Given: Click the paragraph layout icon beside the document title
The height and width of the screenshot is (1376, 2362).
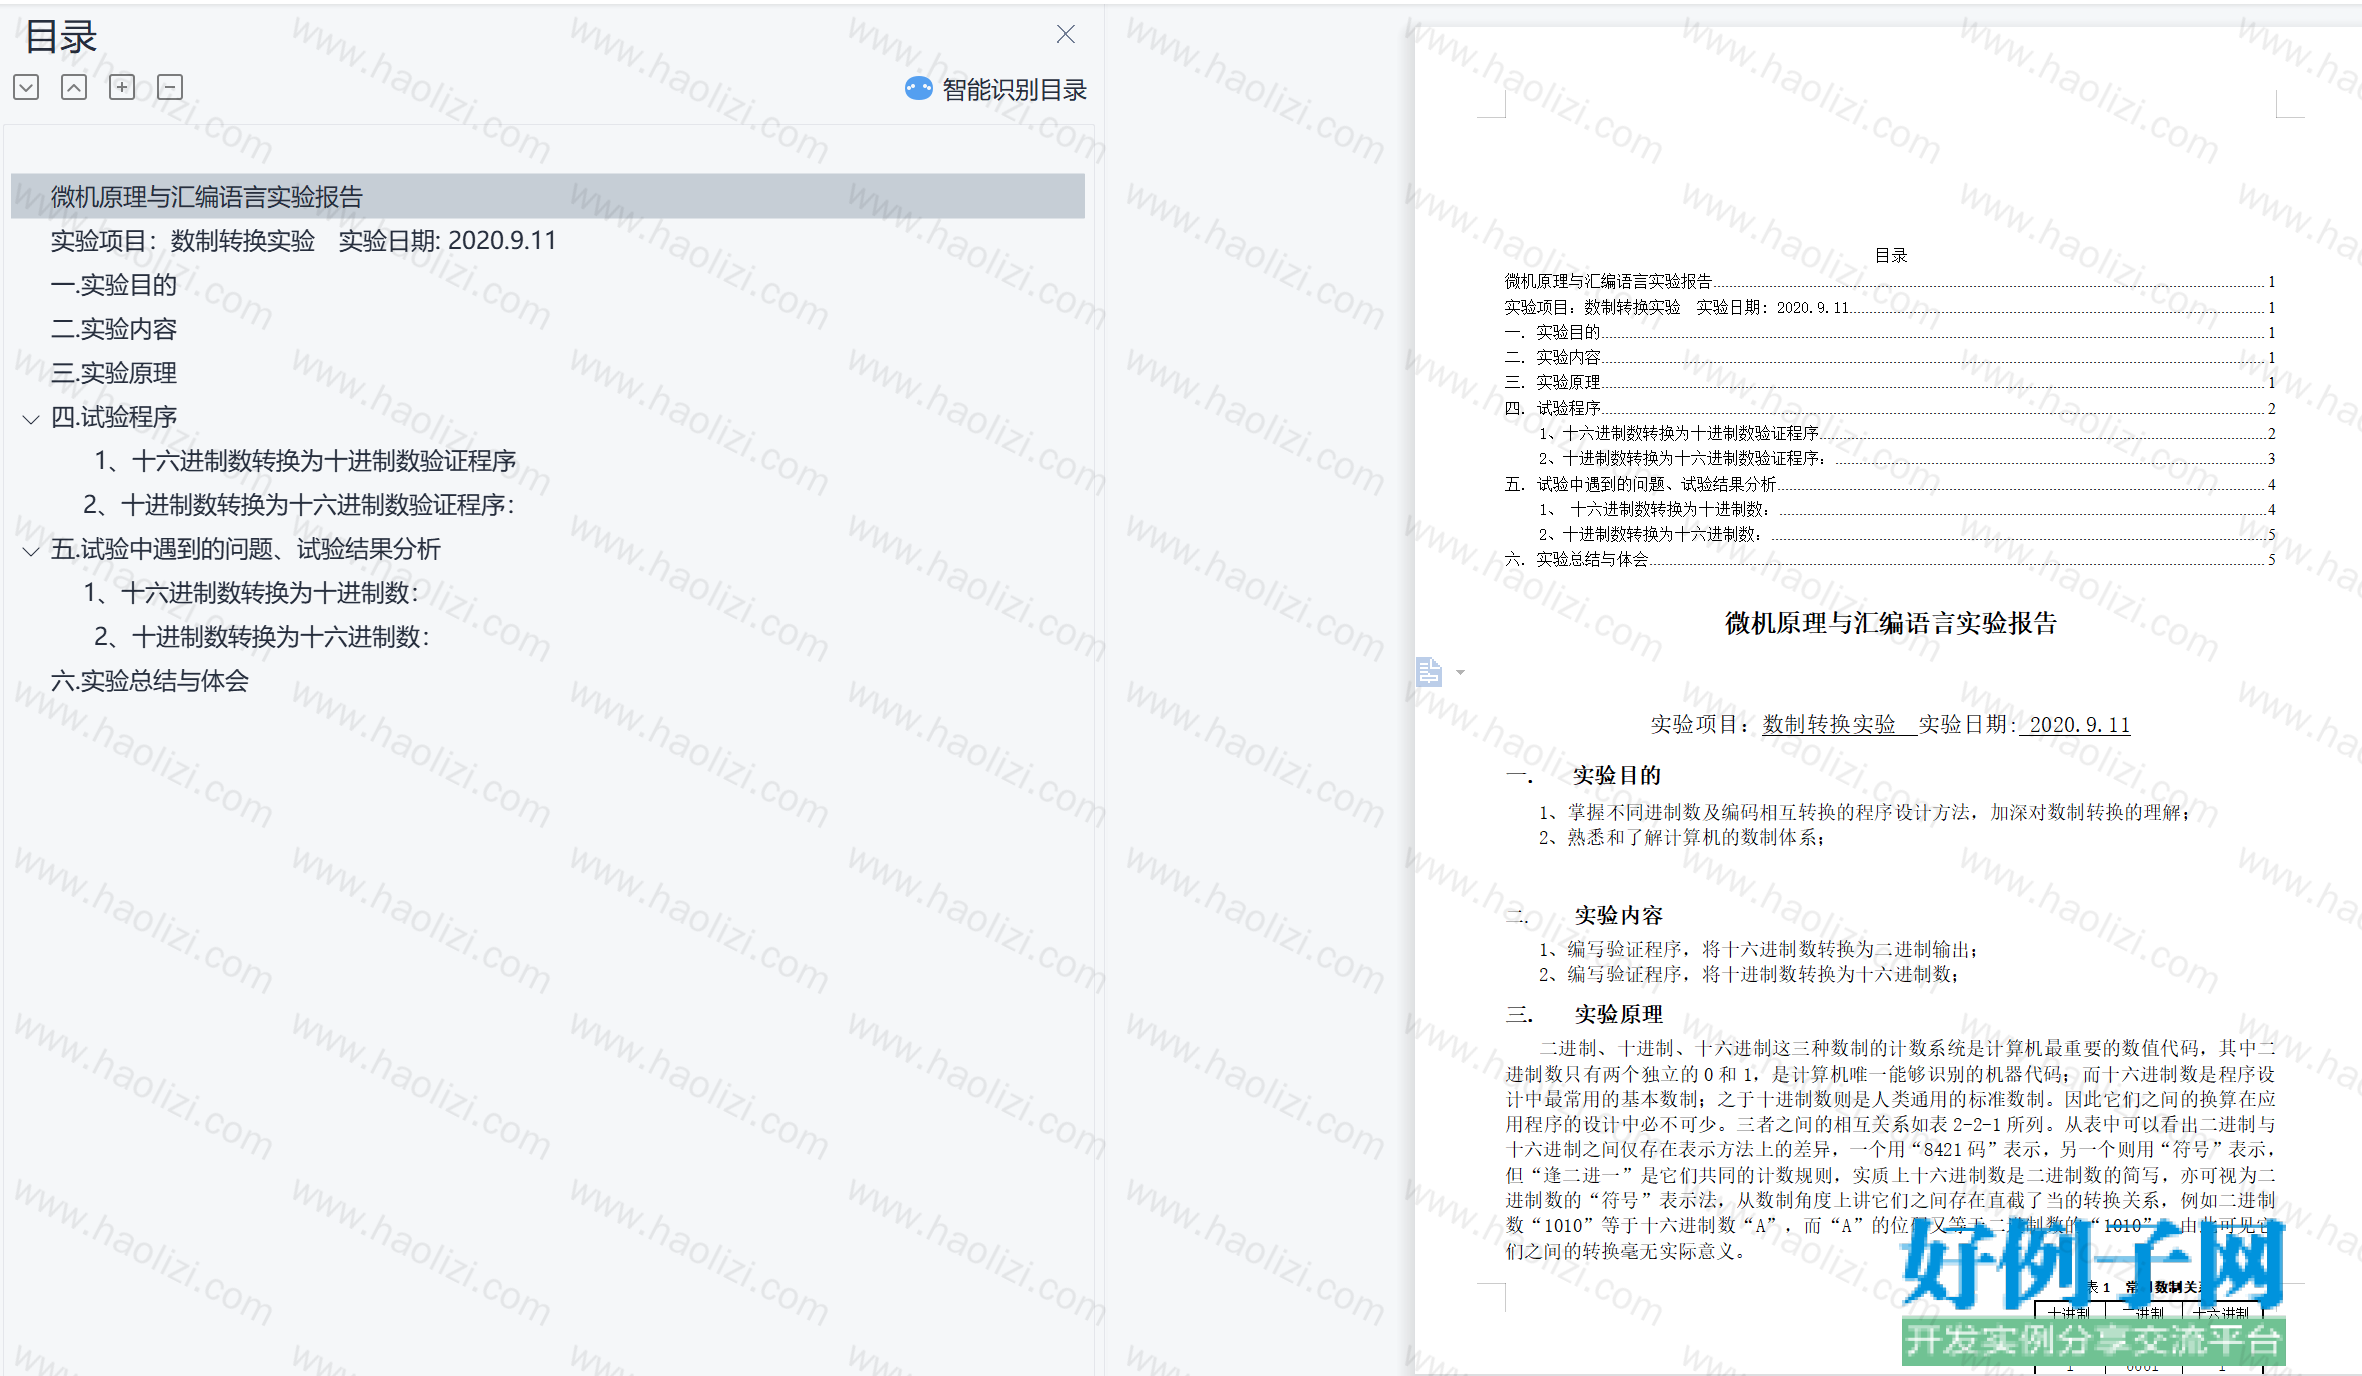Looking at the screenshot, I should pyautogui.click(x=1429, y=672).
